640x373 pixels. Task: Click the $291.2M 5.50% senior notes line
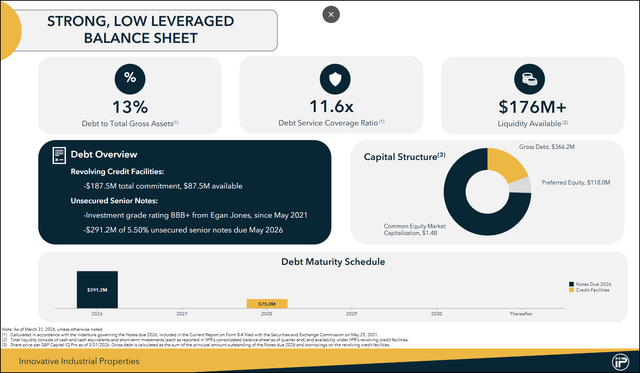point(183,230)
